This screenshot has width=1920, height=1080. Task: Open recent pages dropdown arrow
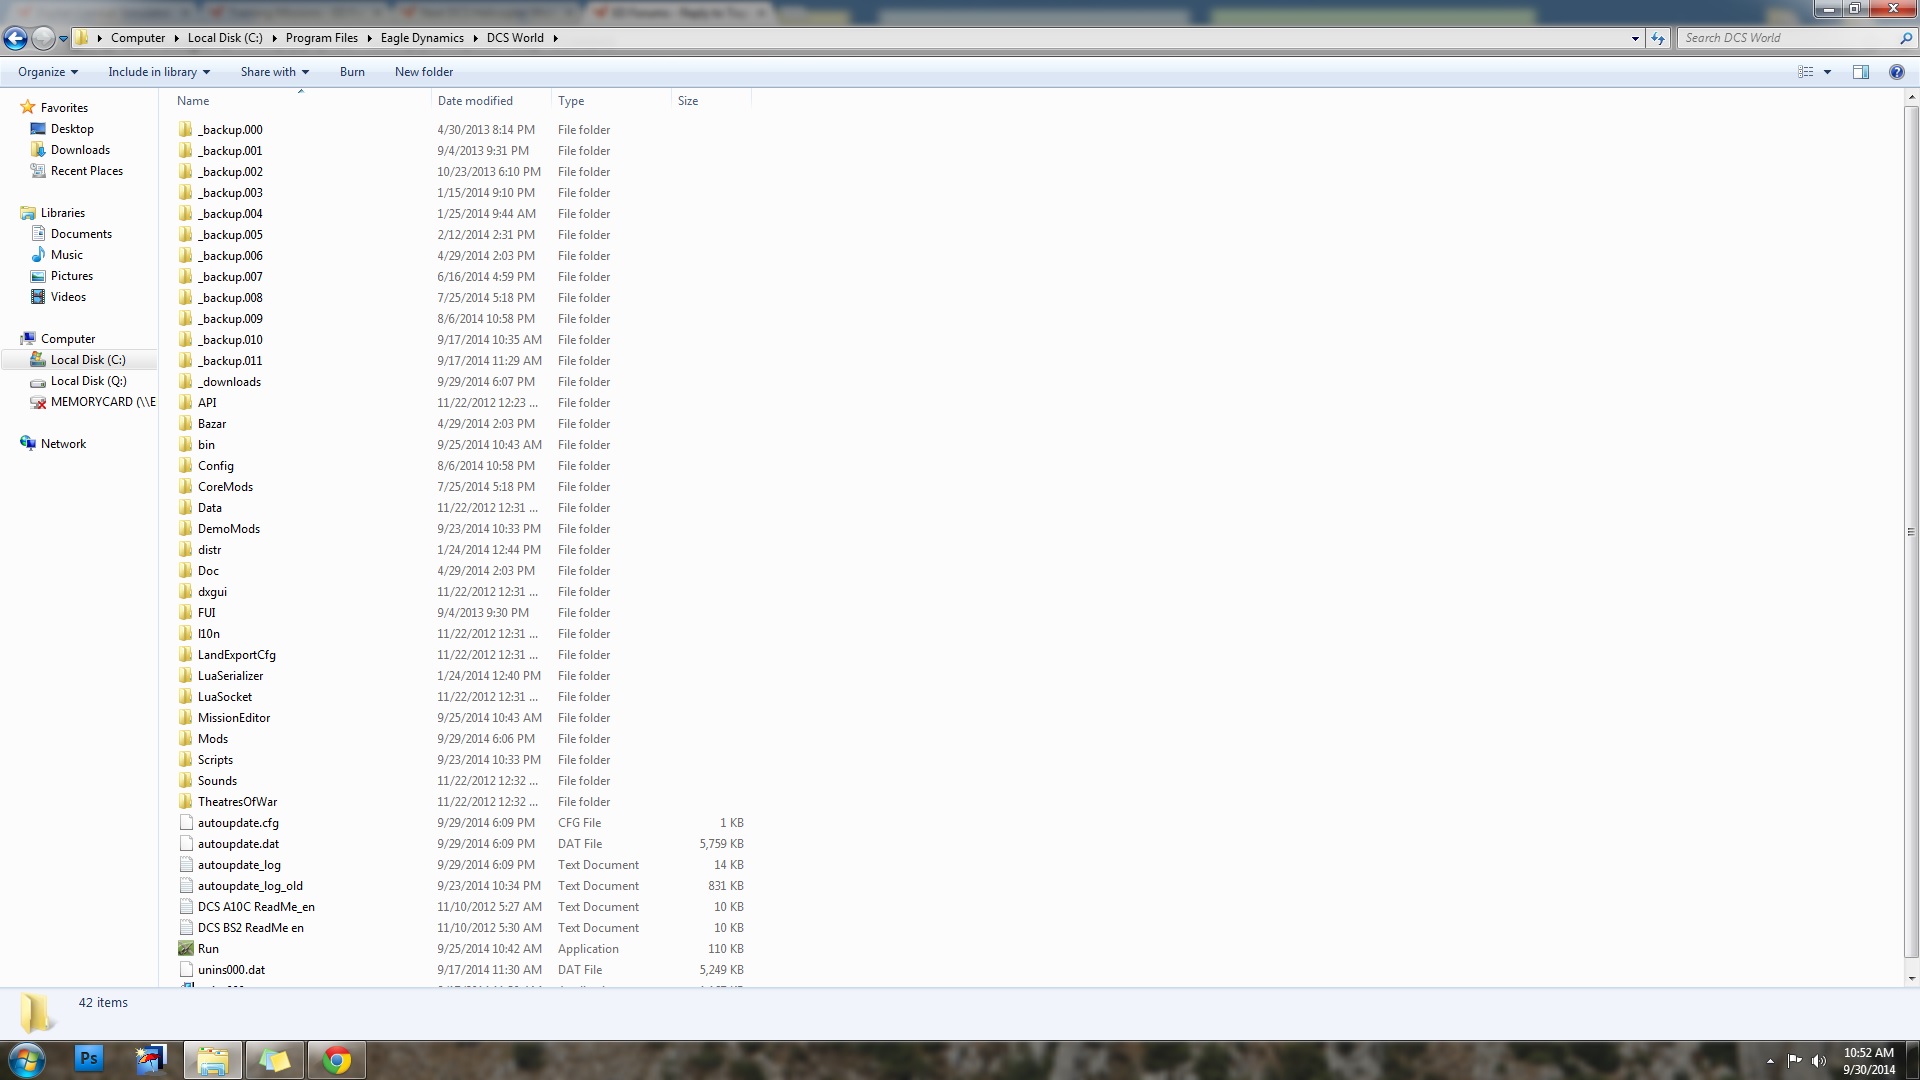tap(63, 39)
